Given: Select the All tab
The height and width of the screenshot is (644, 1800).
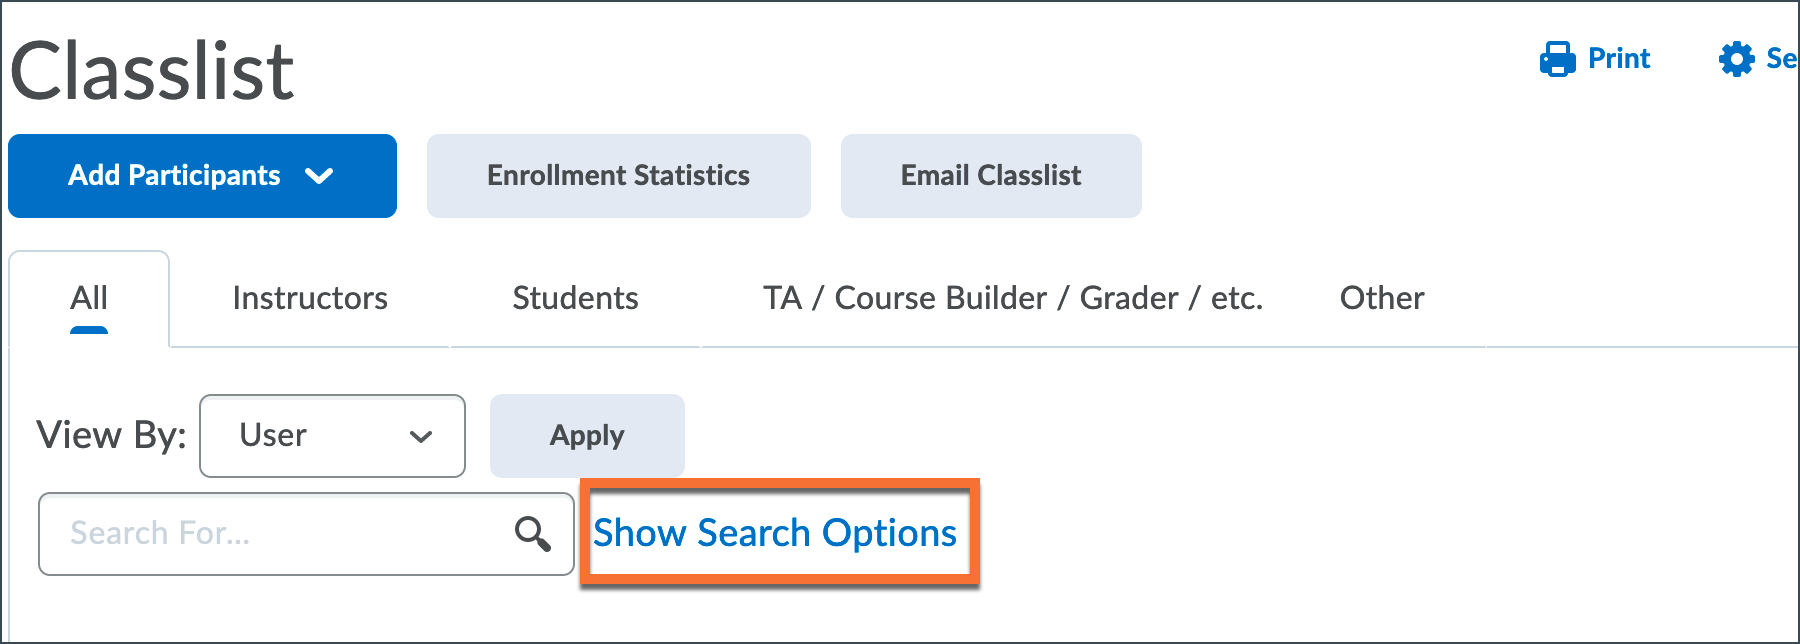Looking at the screenshot, I should 89,298.
